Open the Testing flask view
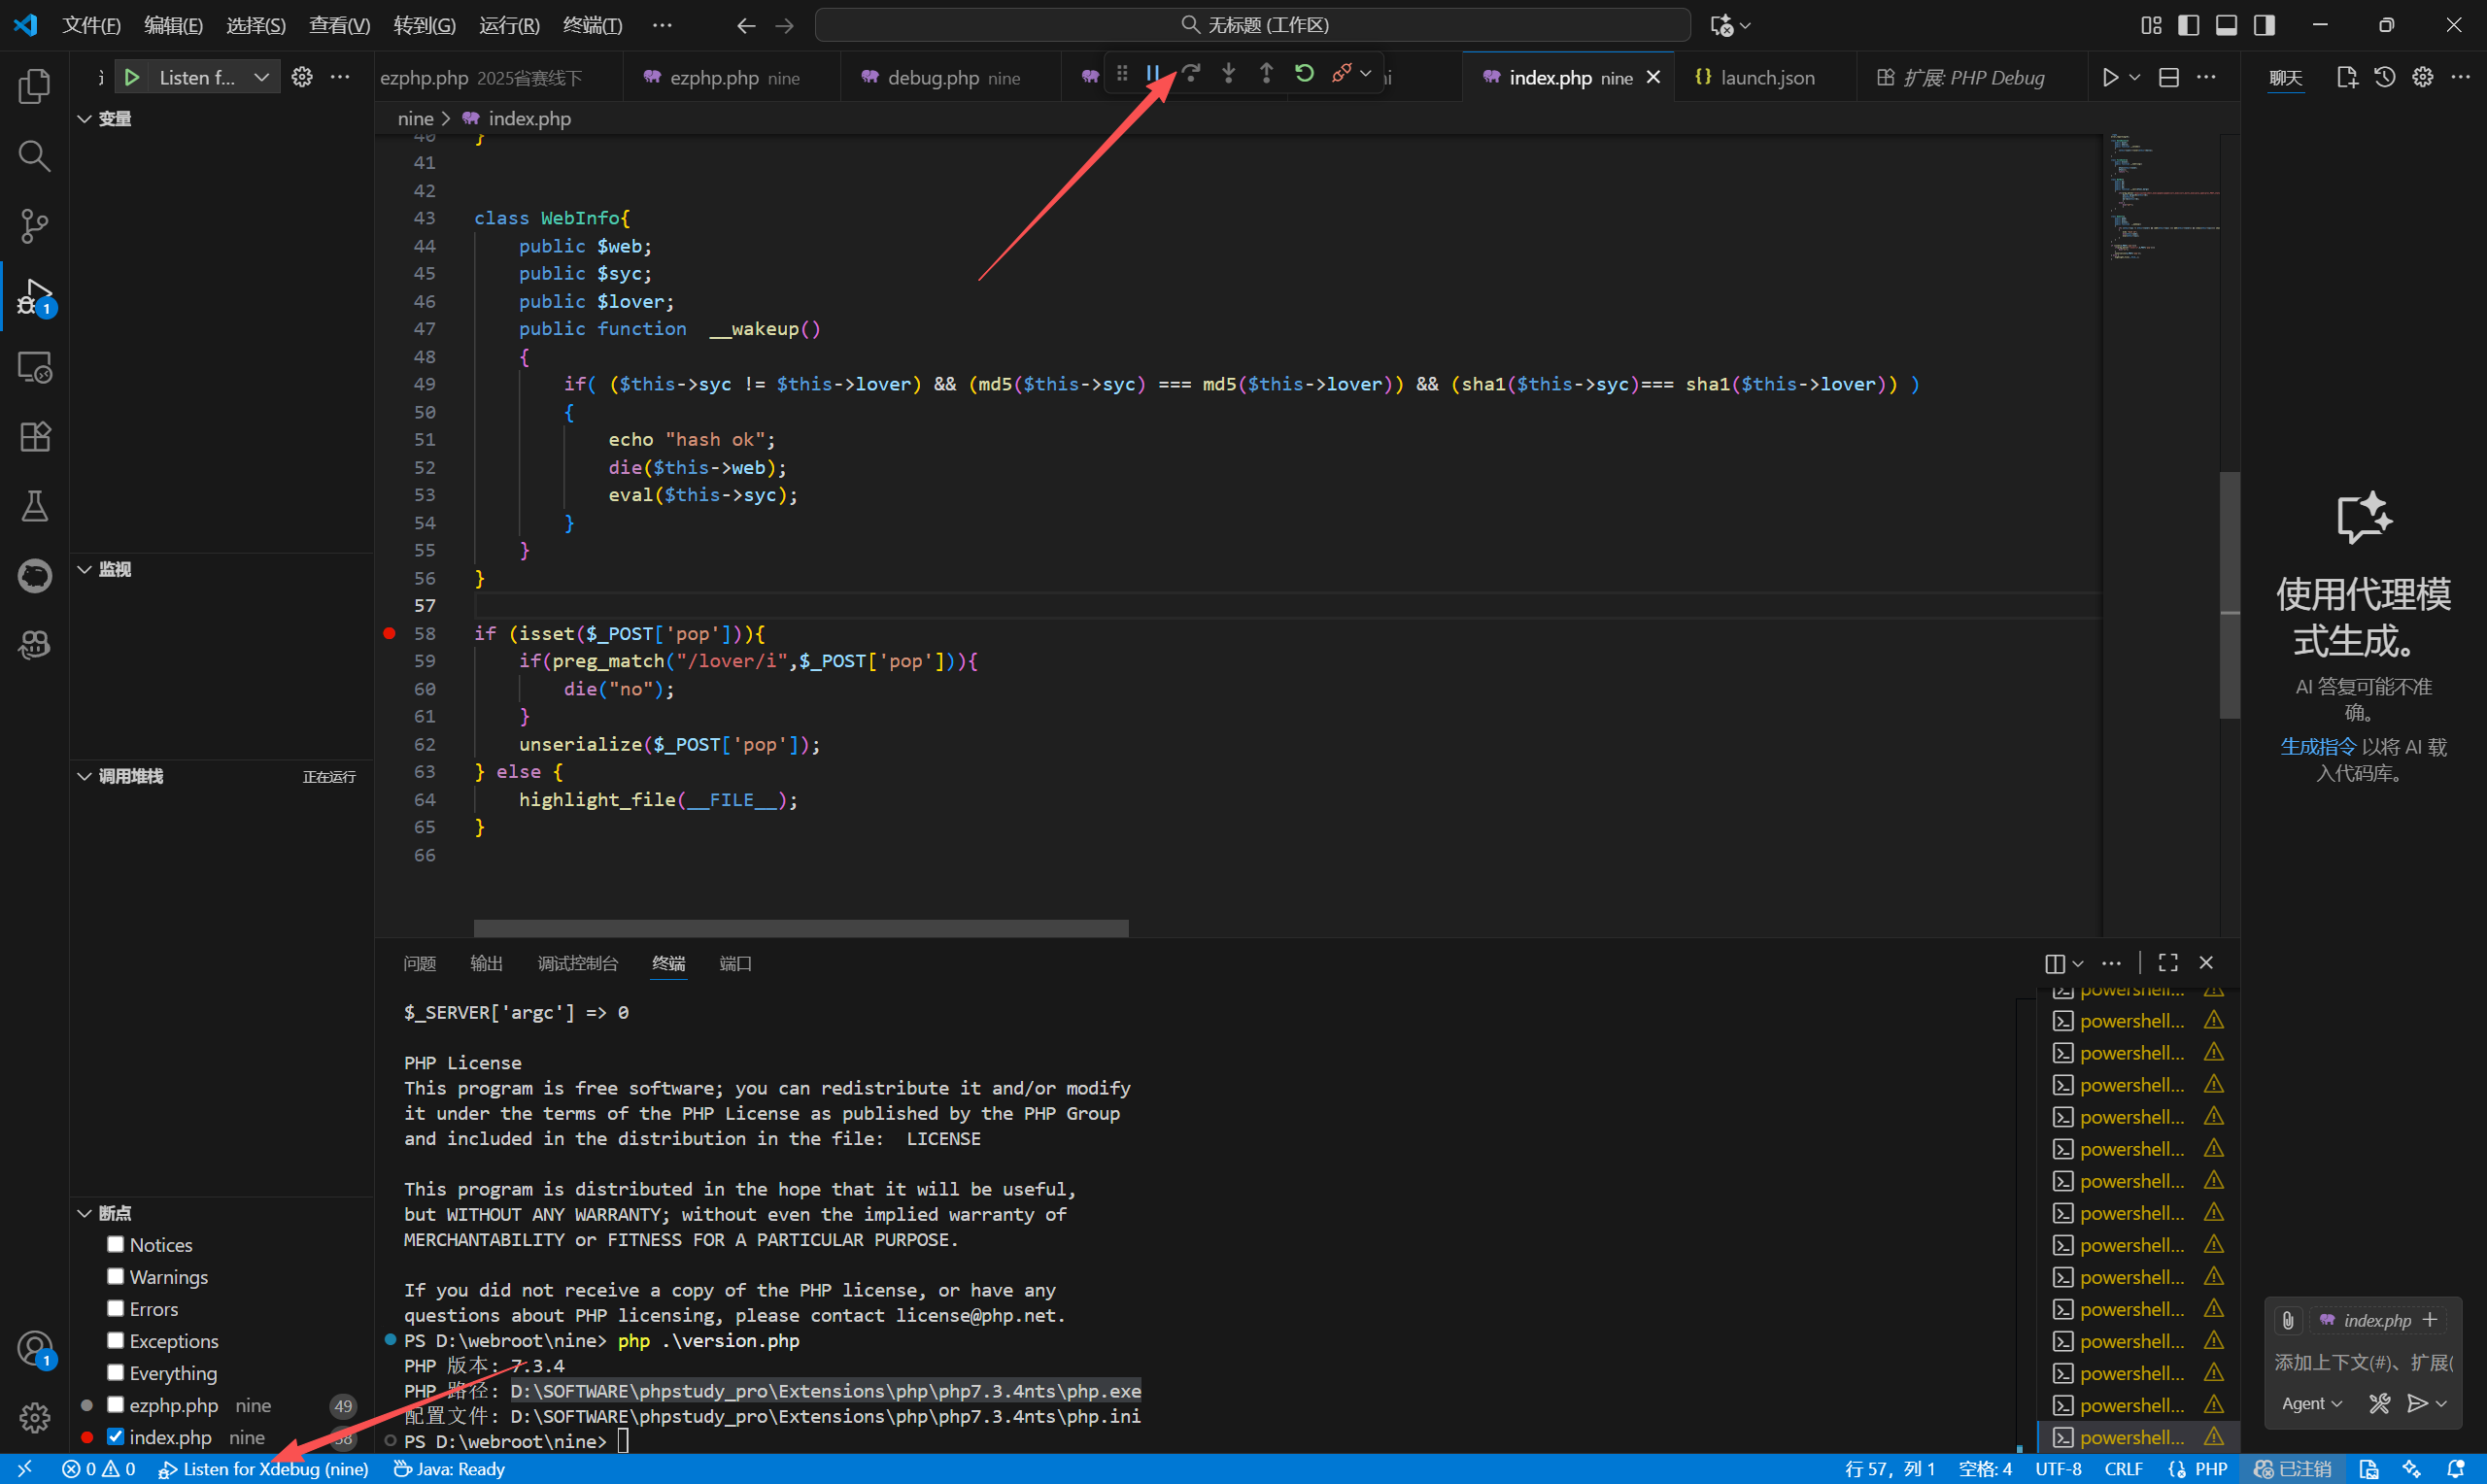Viewport: 2487px width, 1484px height. [34, 506]
